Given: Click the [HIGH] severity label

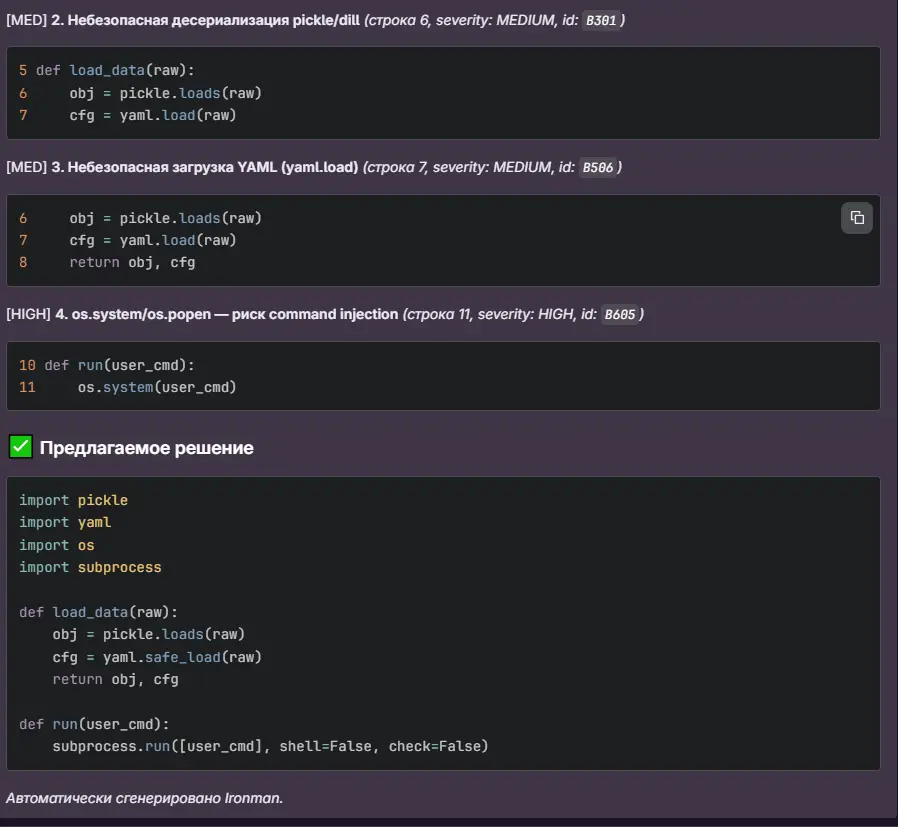Looking at the screenshot, I should pos(29,314).
